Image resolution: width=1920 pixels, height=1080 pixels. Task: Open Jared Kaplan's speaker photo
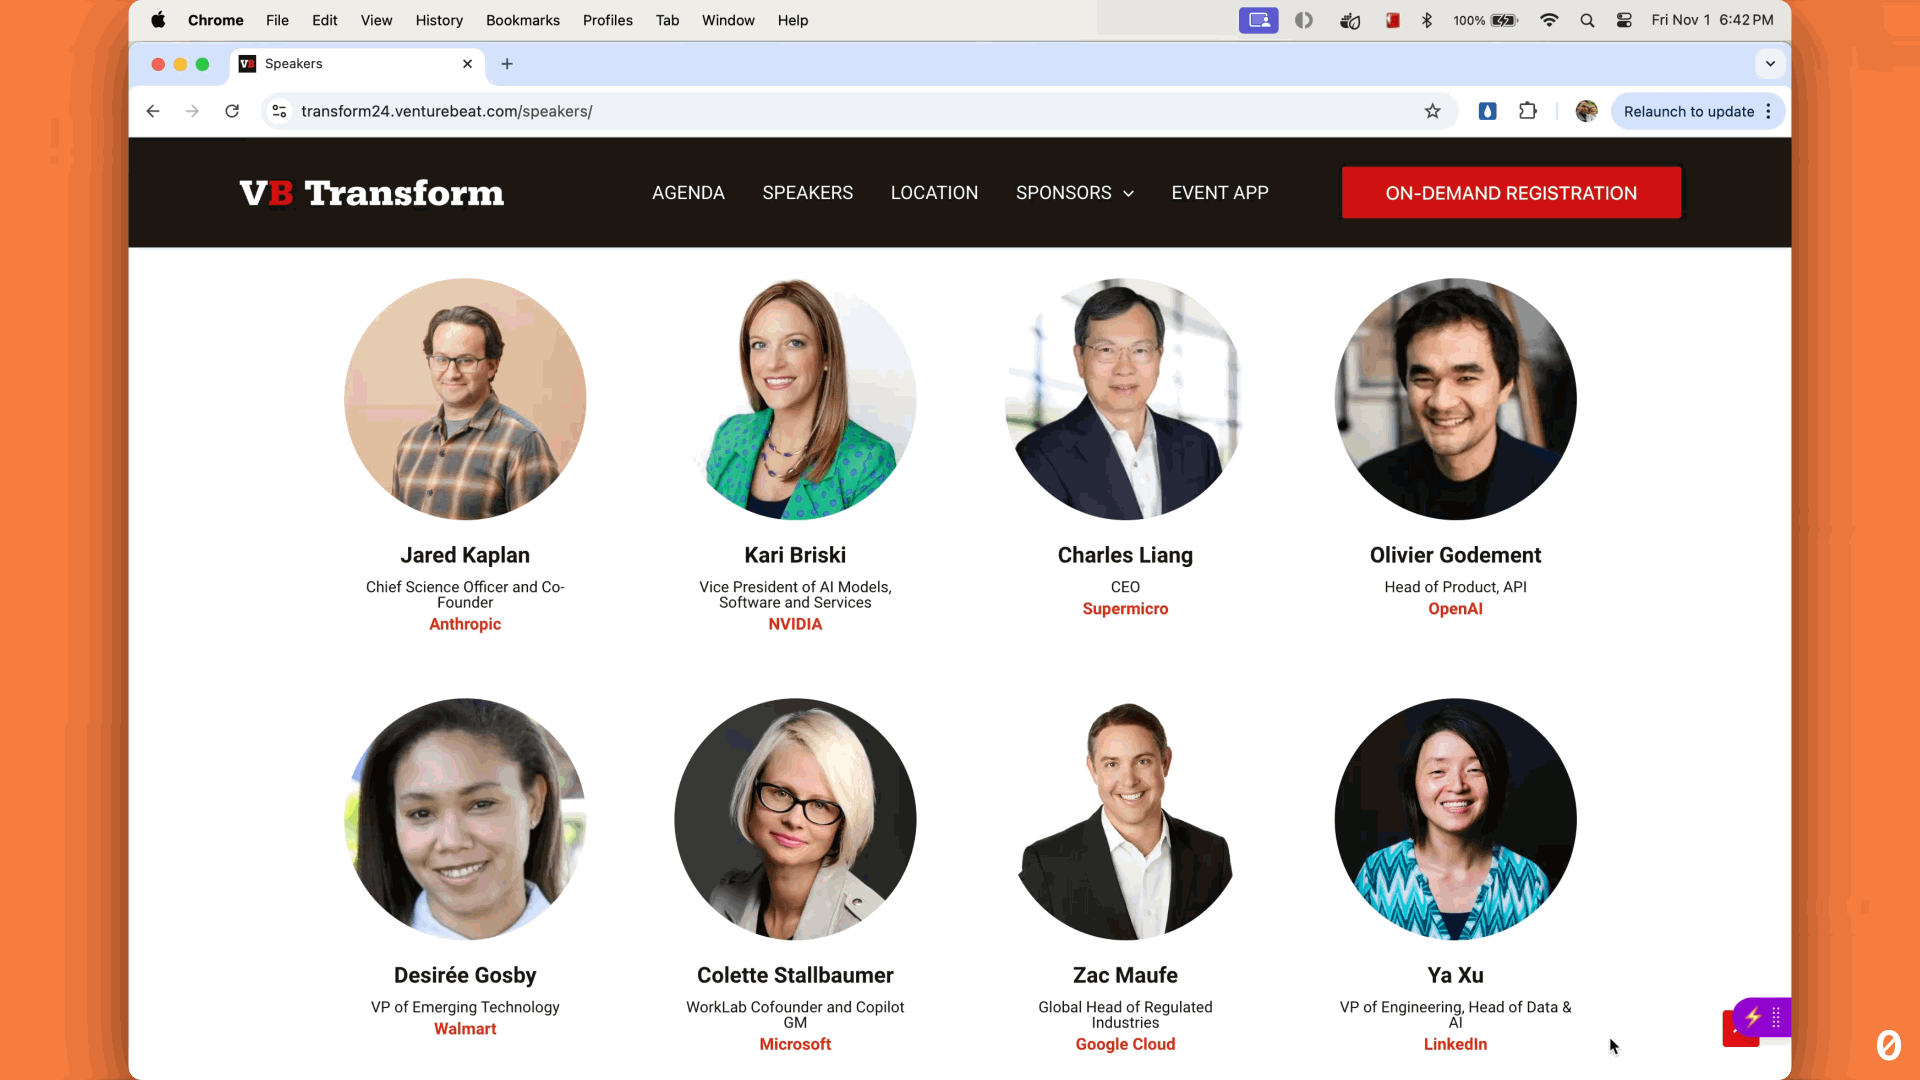(465, 399)
